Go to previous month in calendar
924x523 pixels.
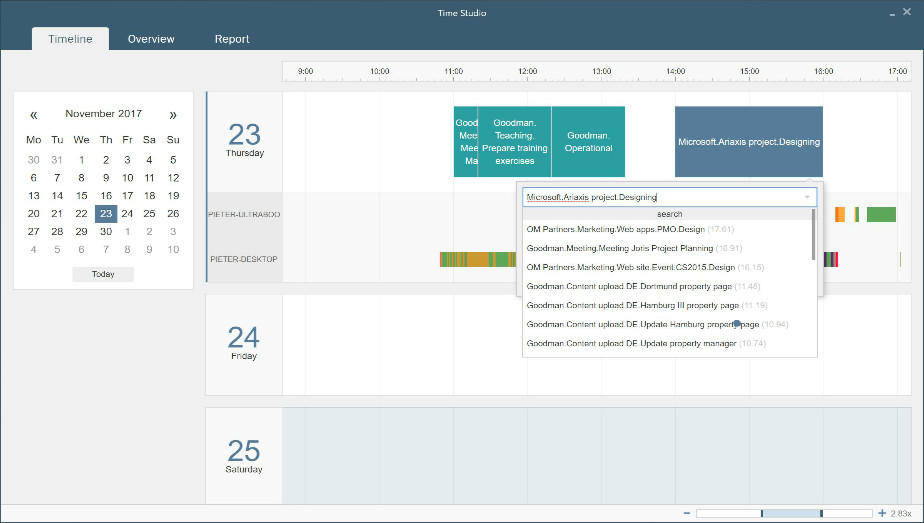tap(34, 114)
